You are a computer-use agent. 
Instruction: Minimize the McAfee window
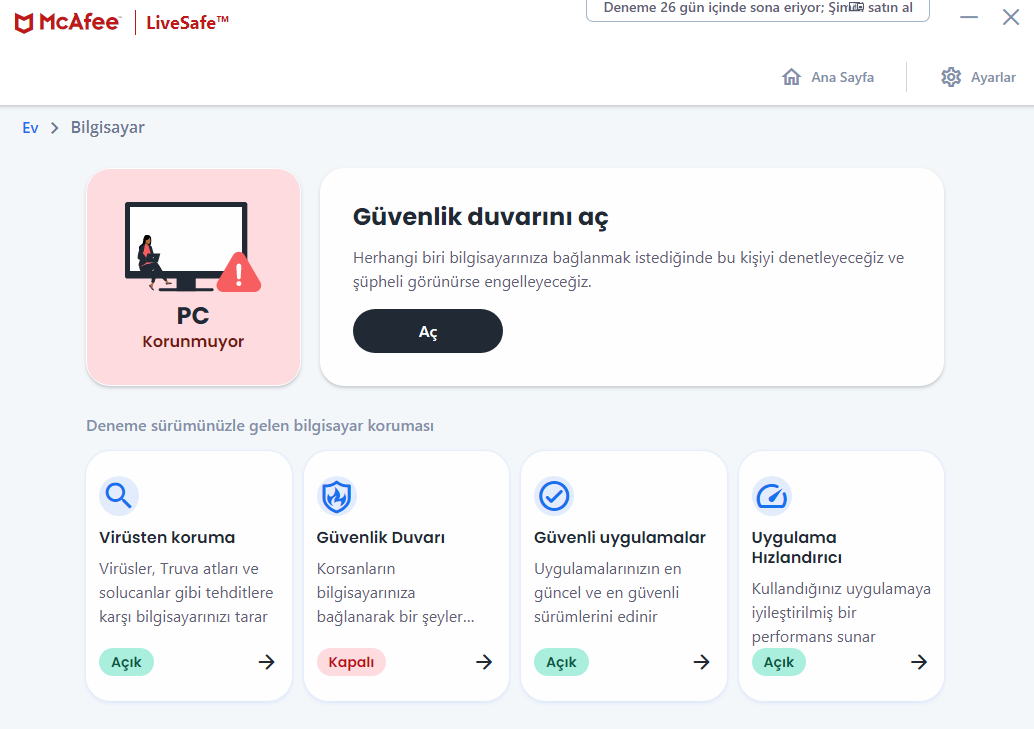(x=969, y=16)
